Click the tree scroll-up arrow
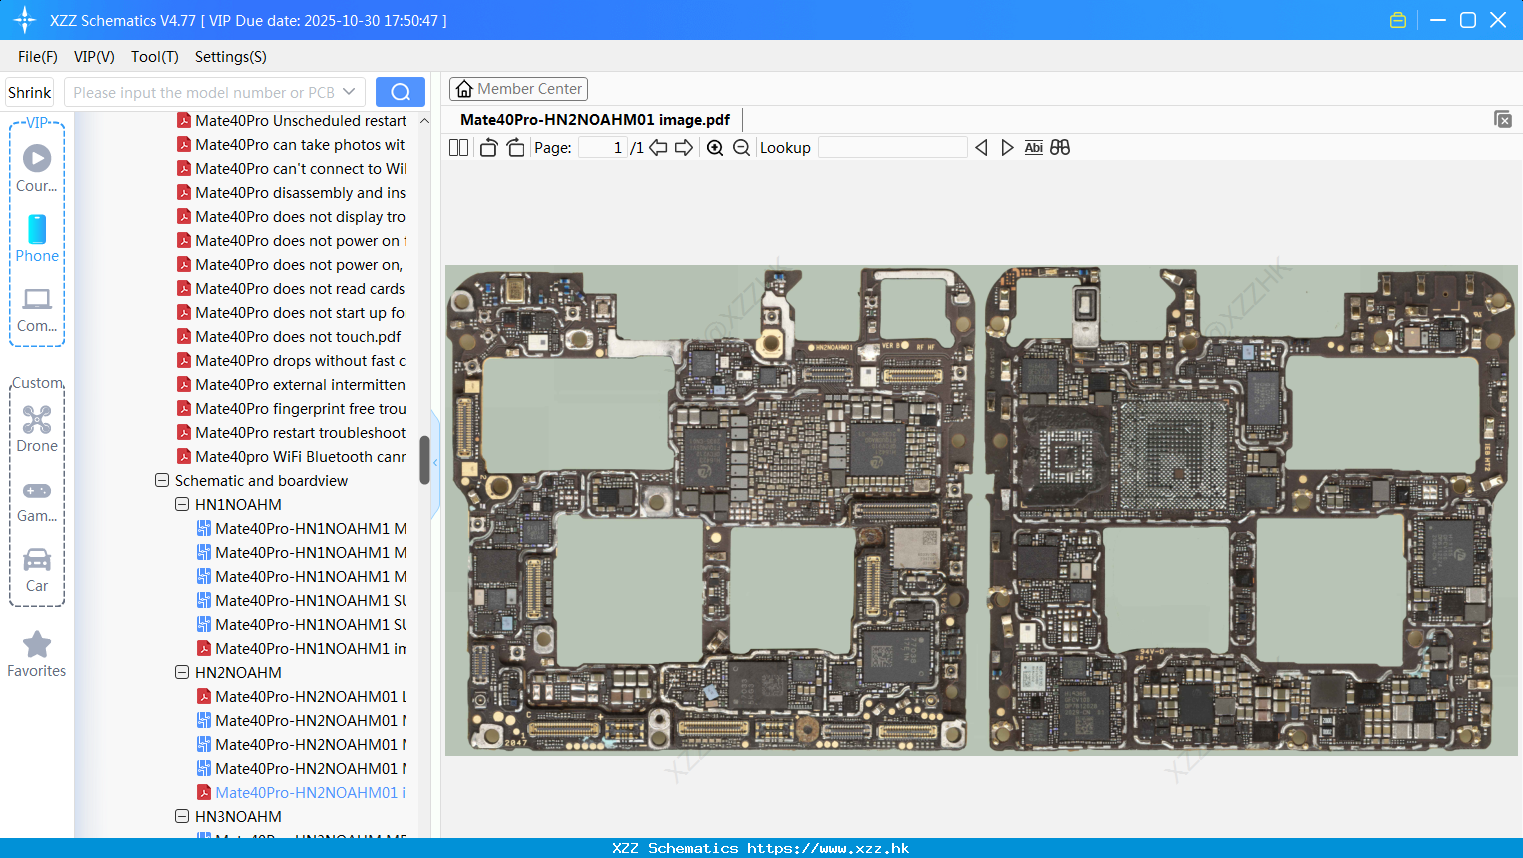 tap(424, 120)
